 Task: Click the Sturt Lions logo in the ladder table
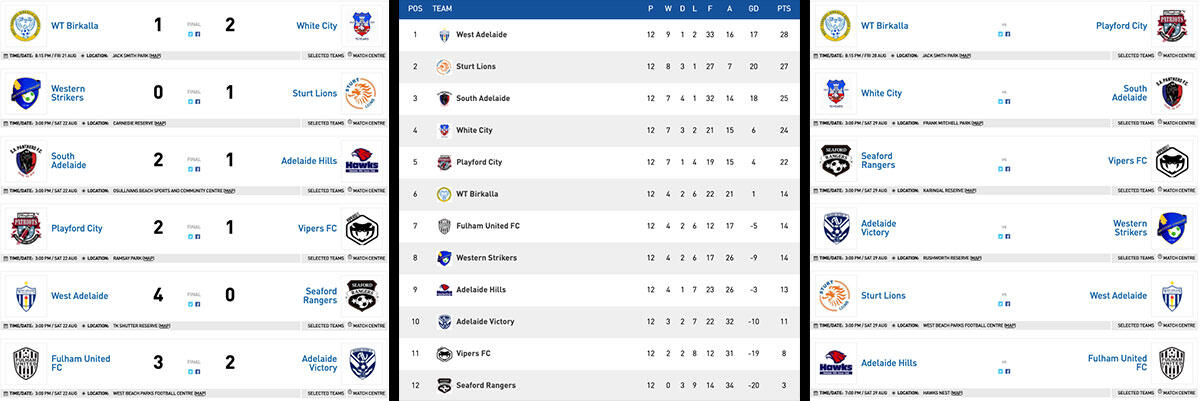point(444,66)
